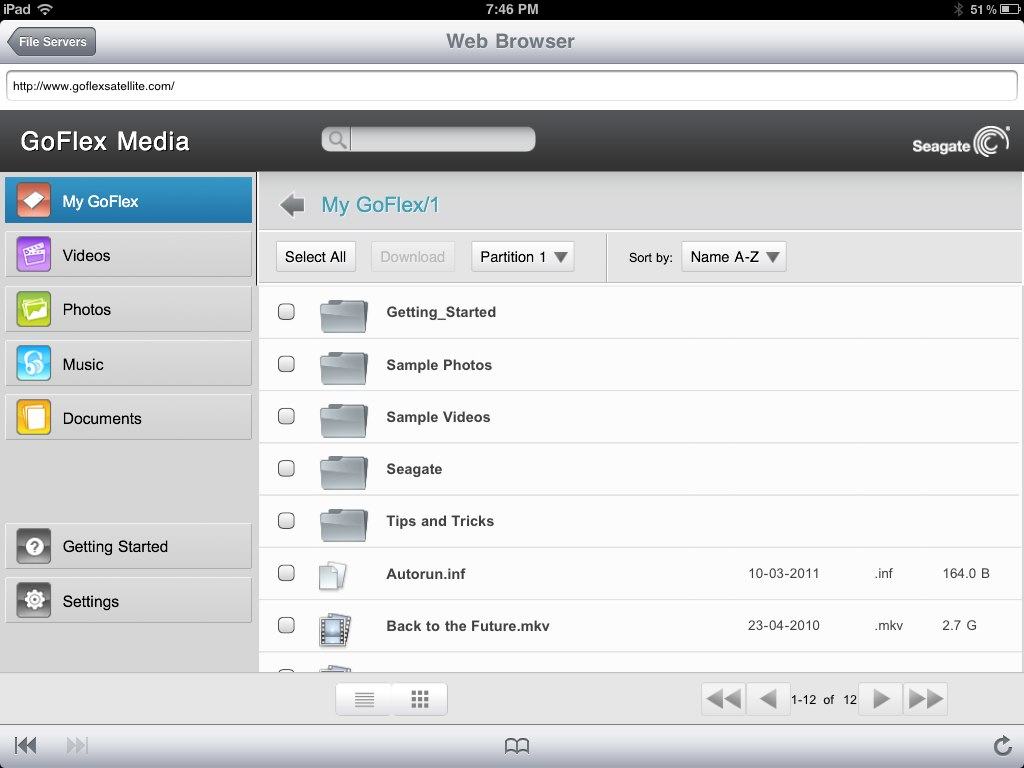
Task: Open the browser bookmarks icon
Action: [516, 745]
